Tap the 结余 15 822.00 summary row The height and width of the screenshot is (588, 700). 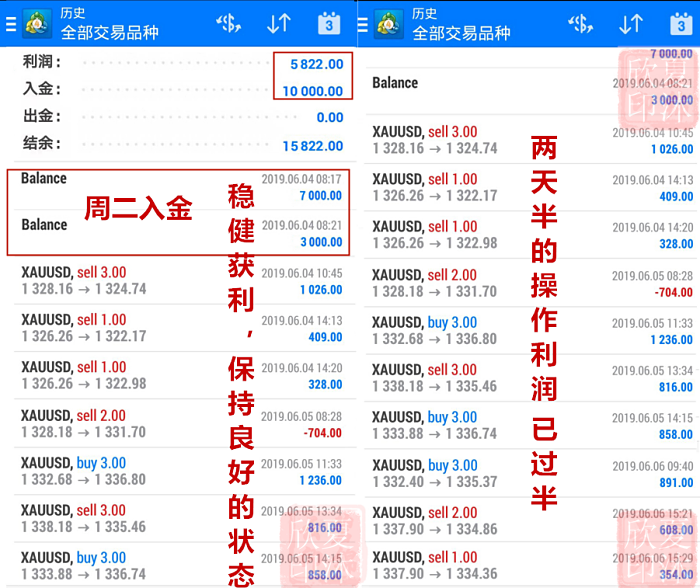click(x=182, y=145)
